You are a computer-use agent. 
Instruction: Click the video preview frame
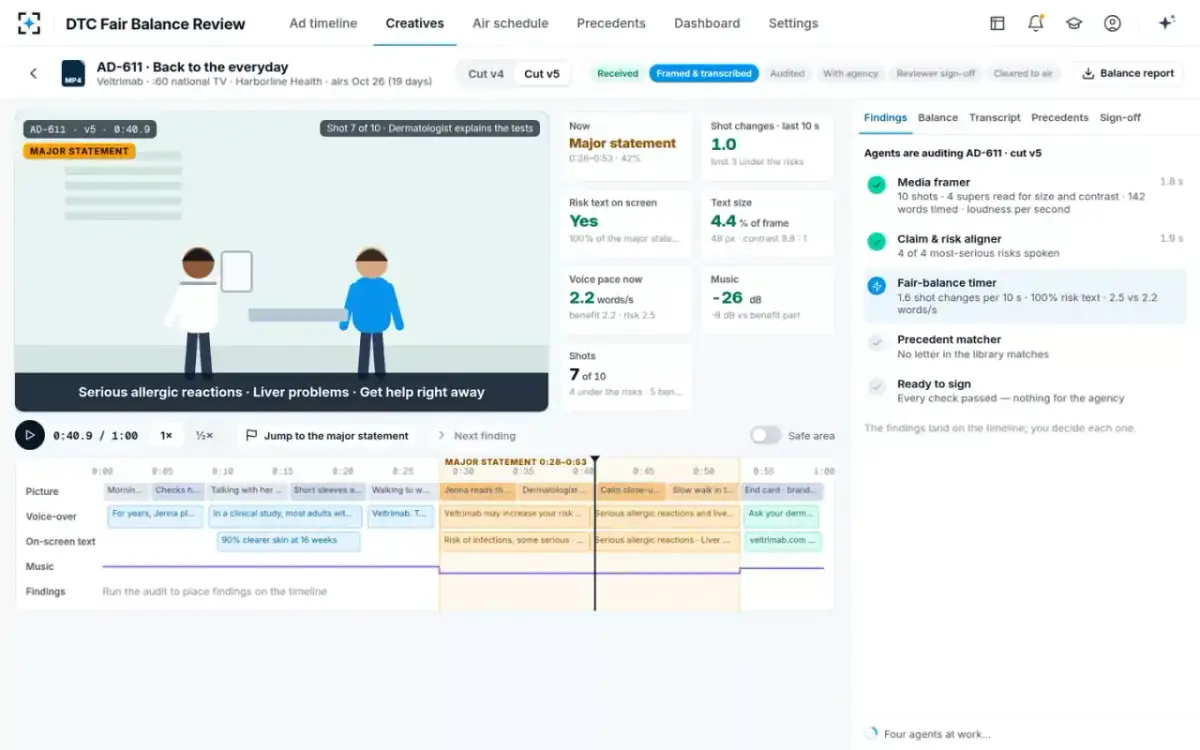(x=282, y=261)
